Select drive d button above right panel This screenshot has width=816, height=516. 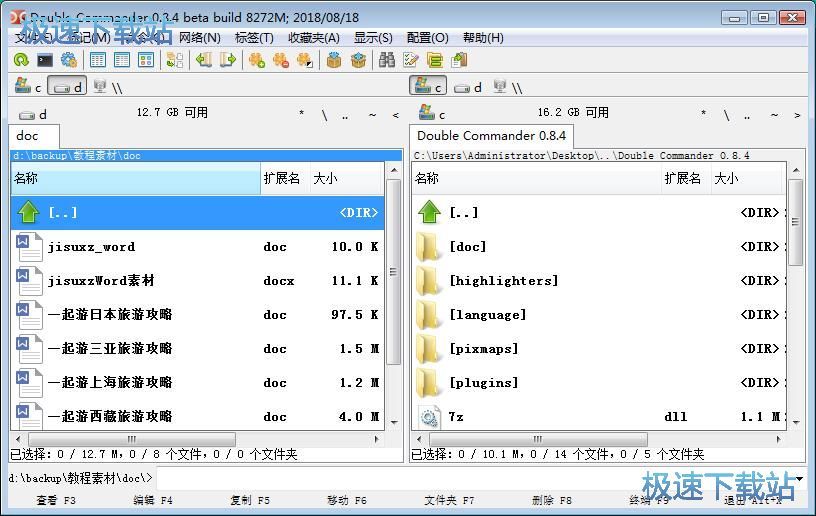467,86
